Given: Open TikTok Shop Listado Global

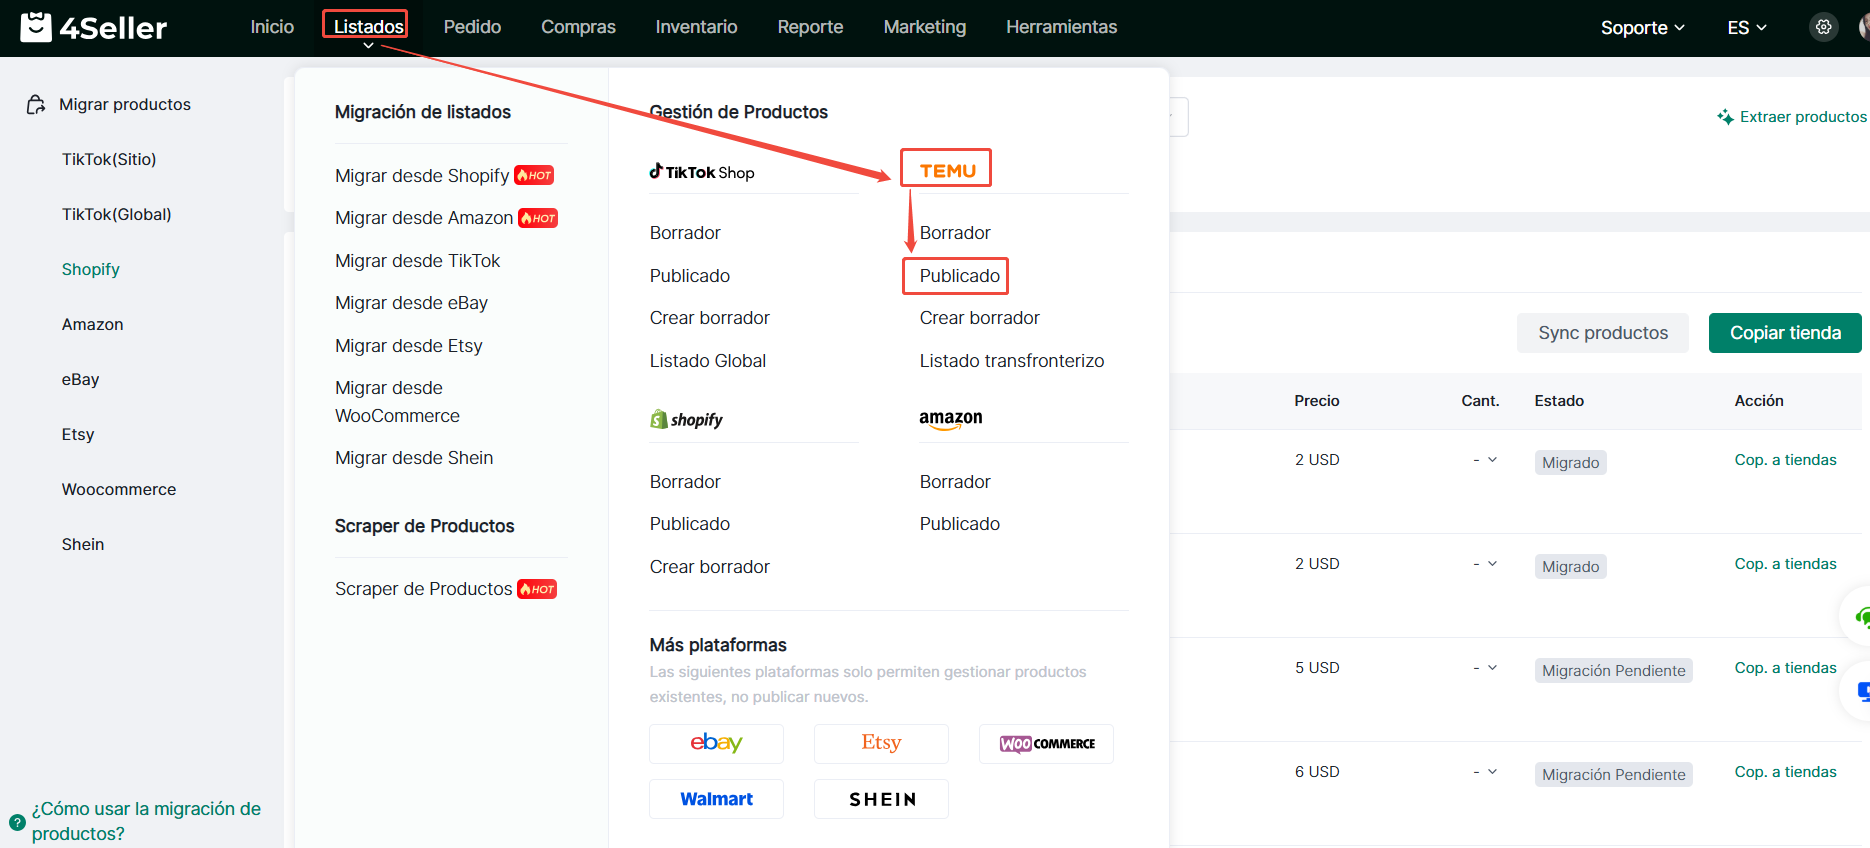Looking at the screenshot, I should (x=707, y=361).
